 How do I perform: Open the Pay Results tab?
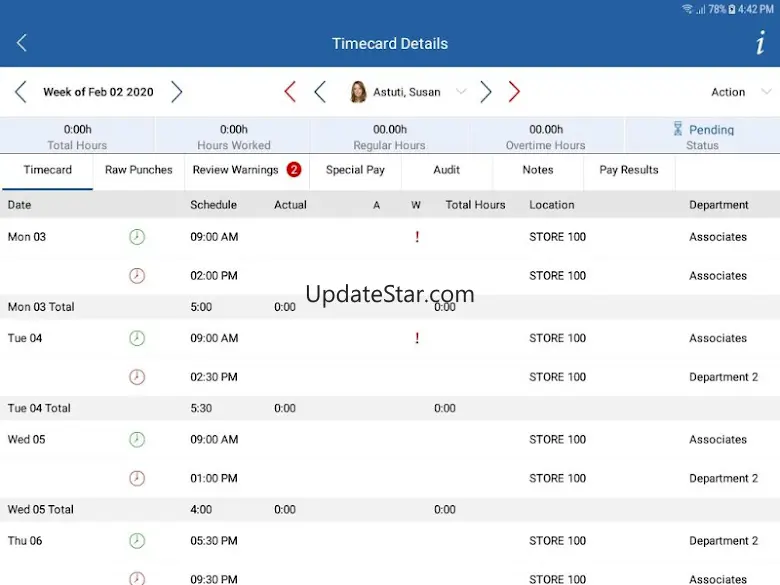click(629, 170)
